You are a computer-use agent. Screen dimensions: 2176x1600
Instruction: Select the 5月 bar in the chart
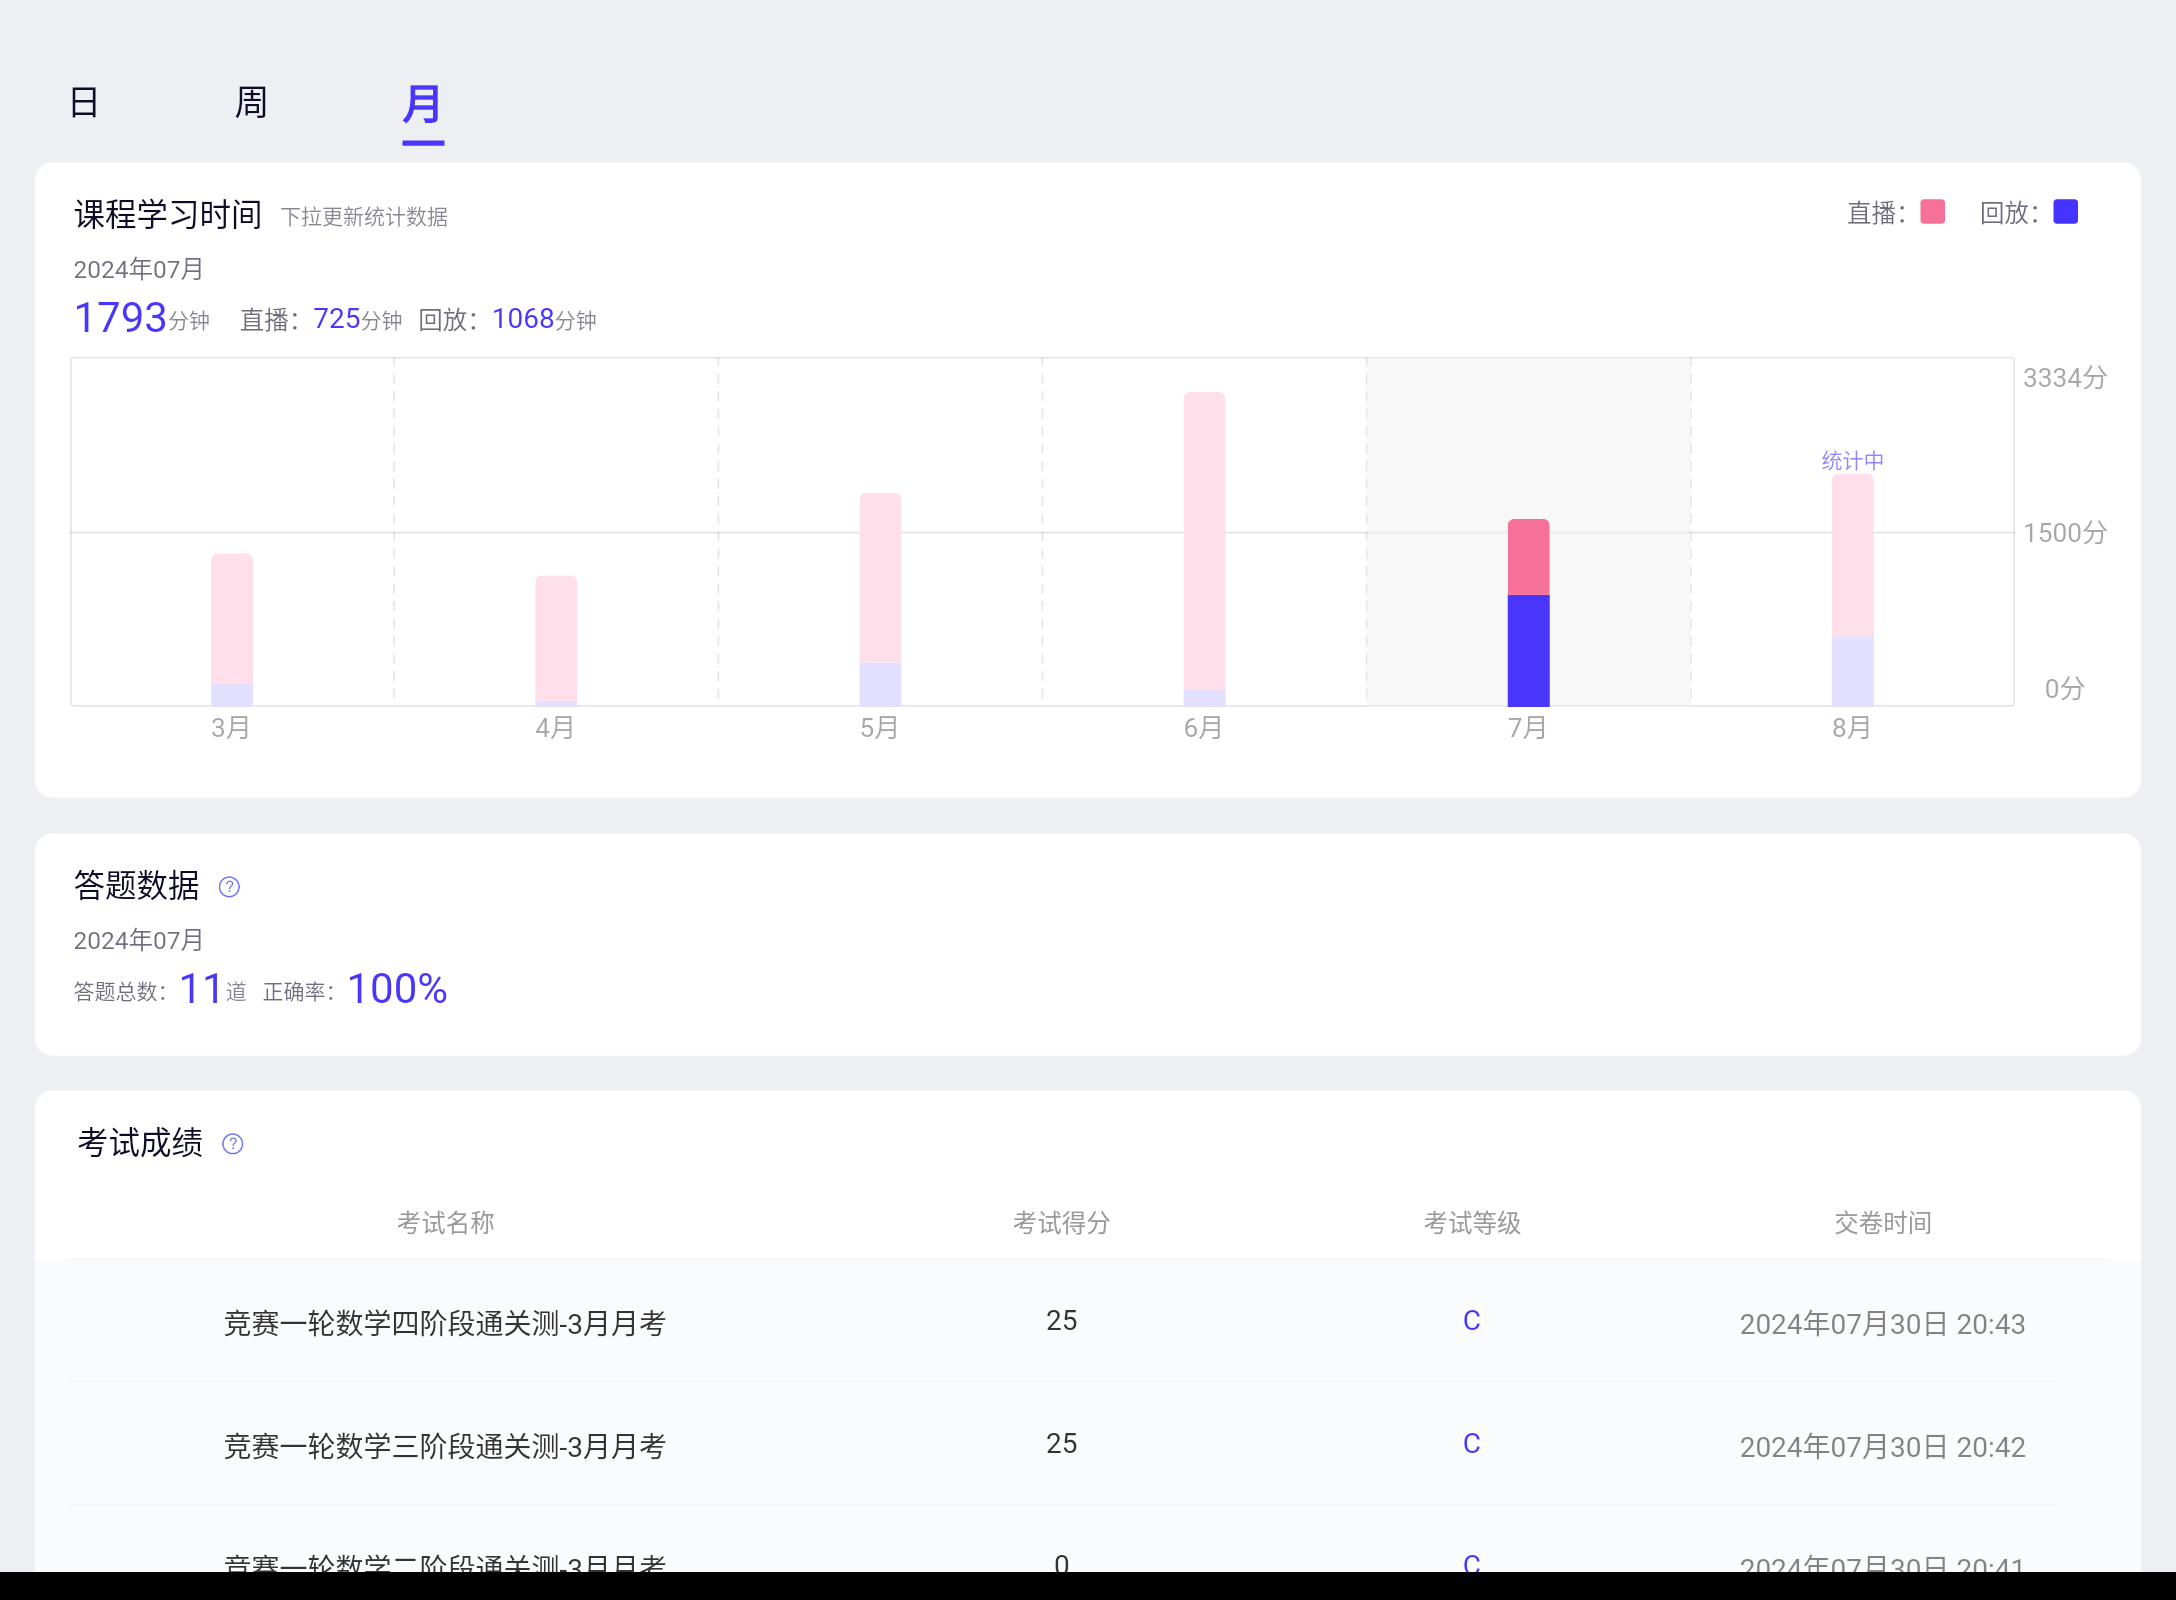880,600
